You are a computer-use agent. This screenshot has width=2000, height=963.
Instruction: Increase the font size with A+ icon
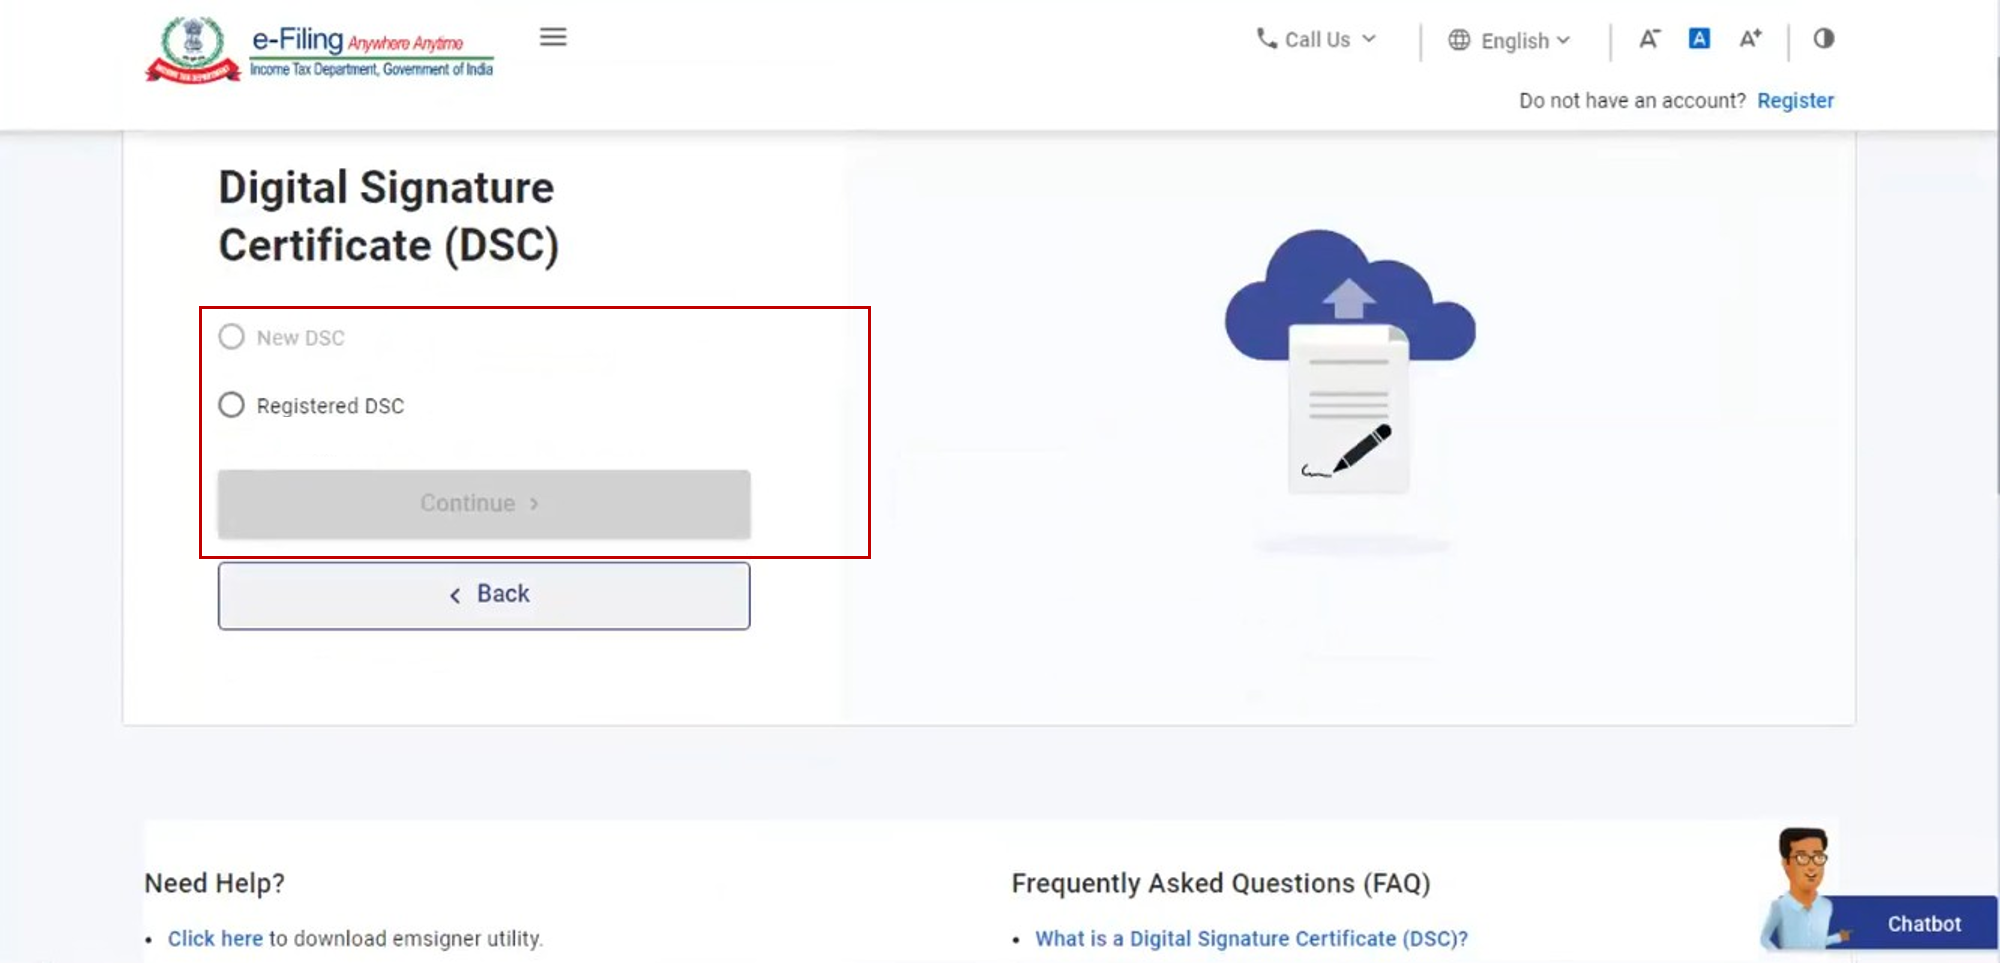1750,39
